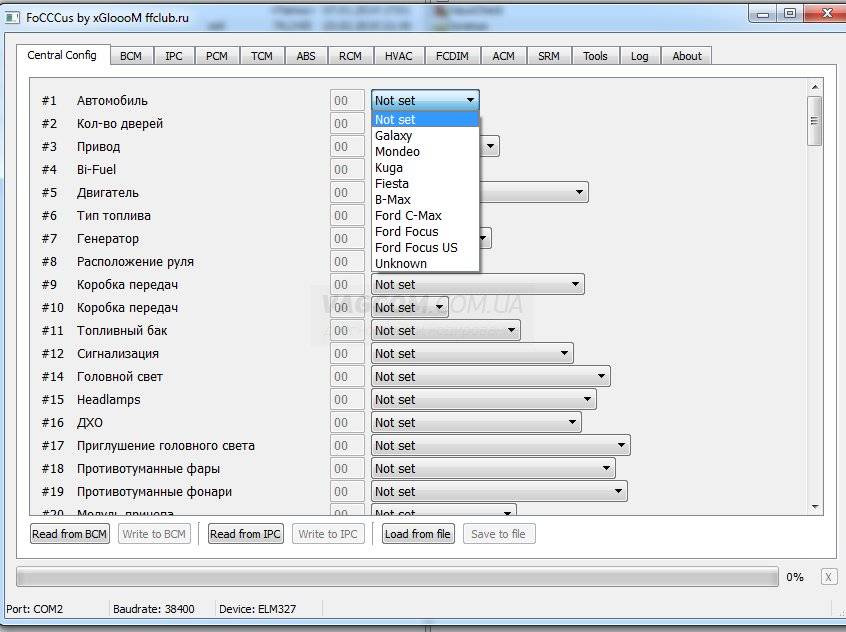Click the #1 Автомобиль hex value field

[347, 100]
